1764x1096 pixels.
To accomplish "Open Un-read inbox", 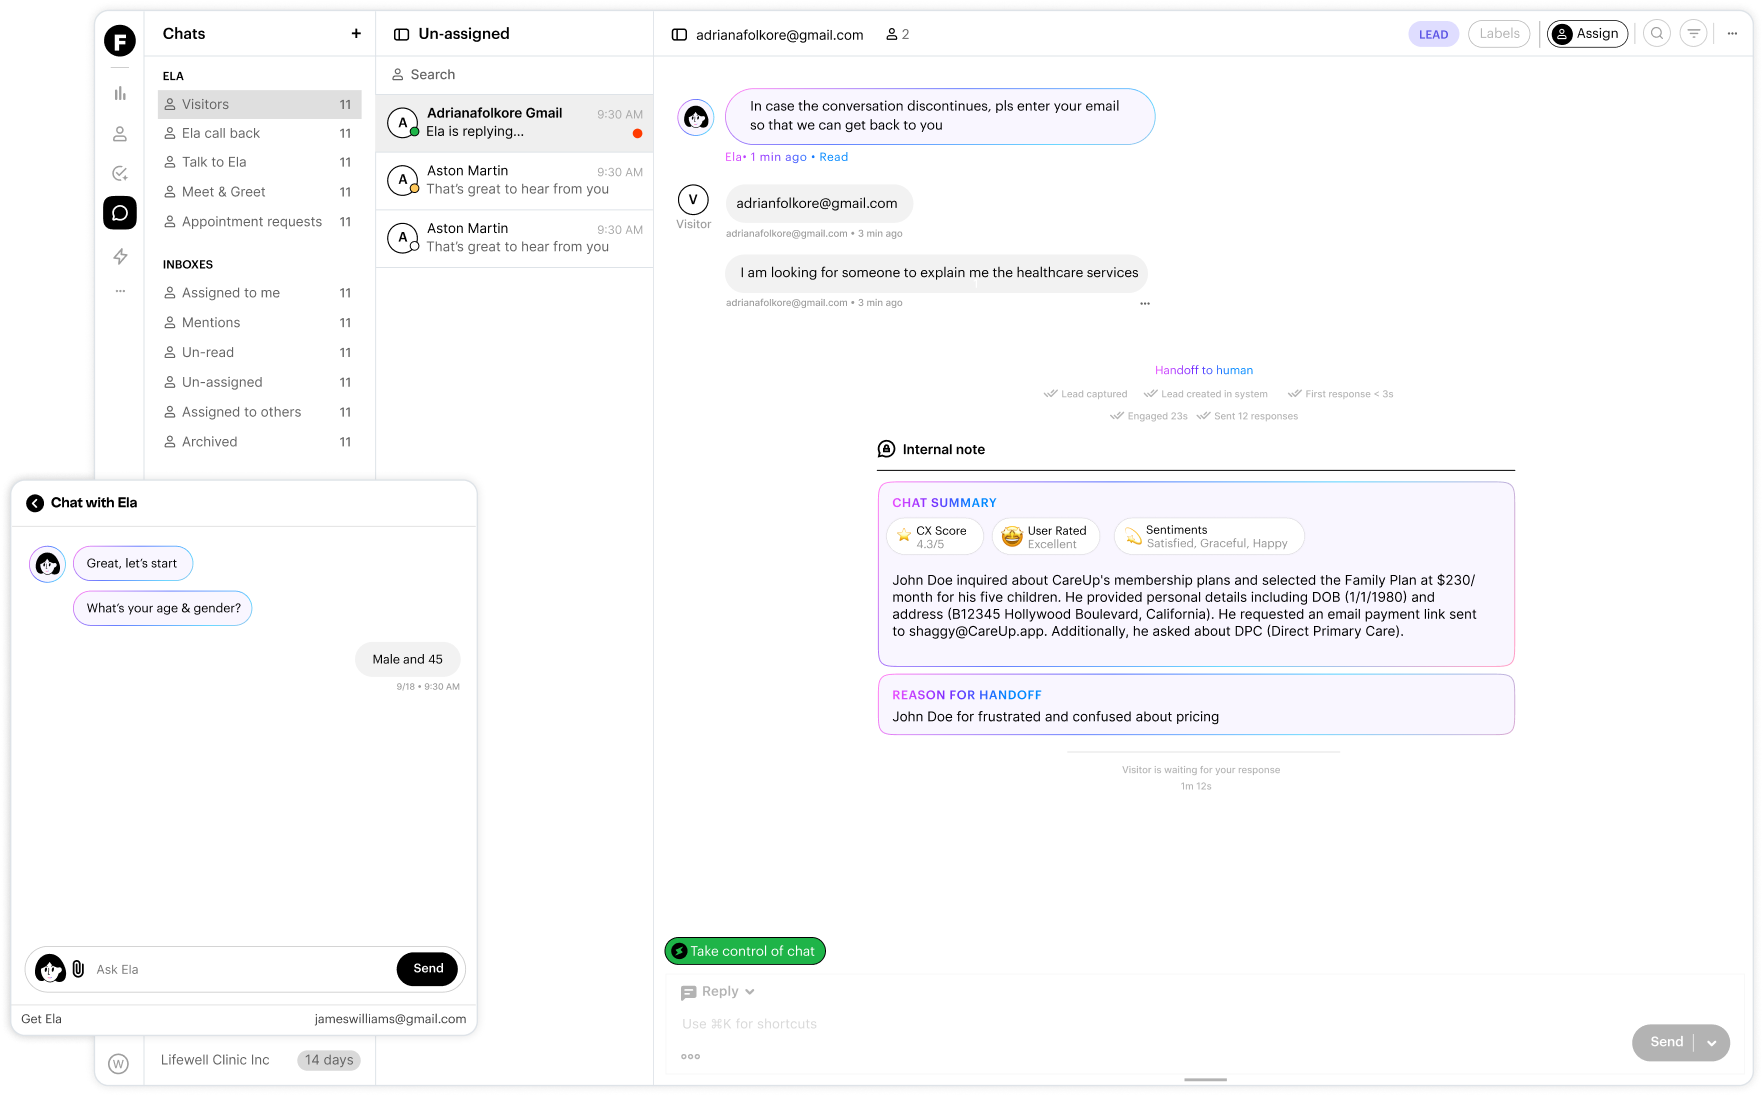I will [259, 353].
